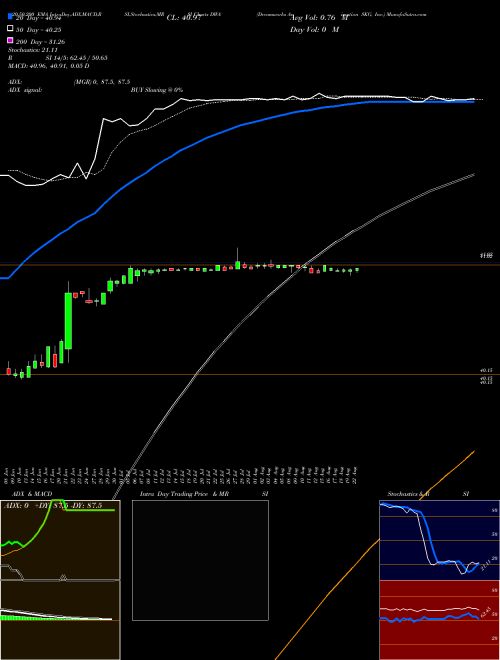Click the Avg Vol 0.76 M label

pyautogui.click(x=319, y=18)
